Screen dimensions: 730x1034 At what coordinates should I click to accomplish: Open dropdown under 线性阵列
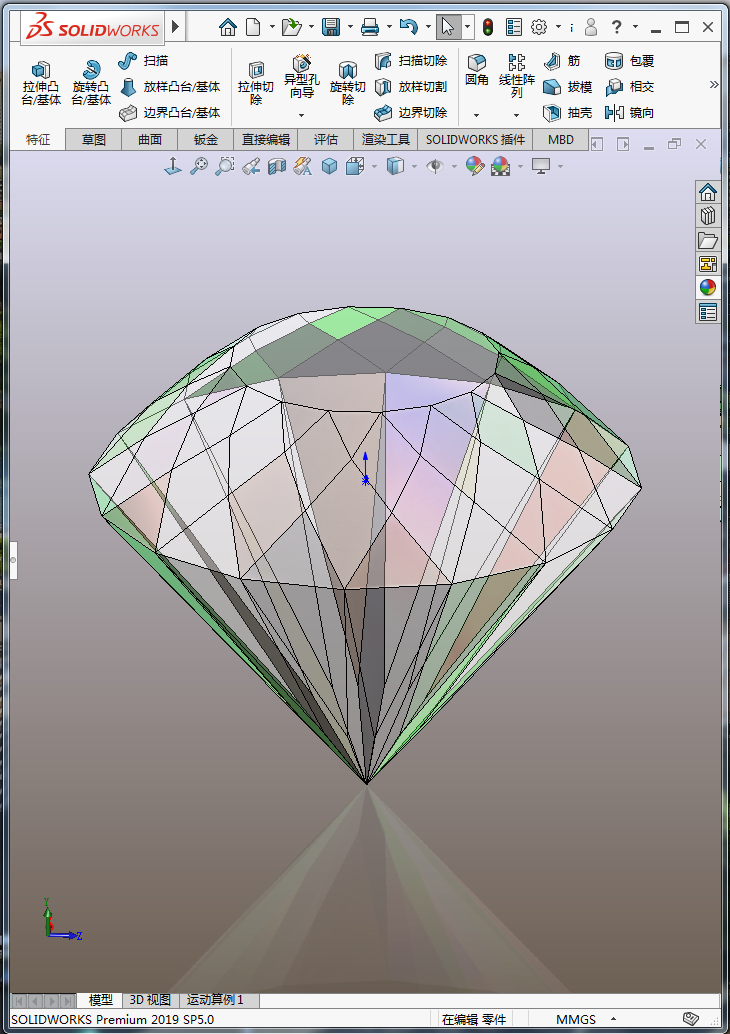click(516, 115)
